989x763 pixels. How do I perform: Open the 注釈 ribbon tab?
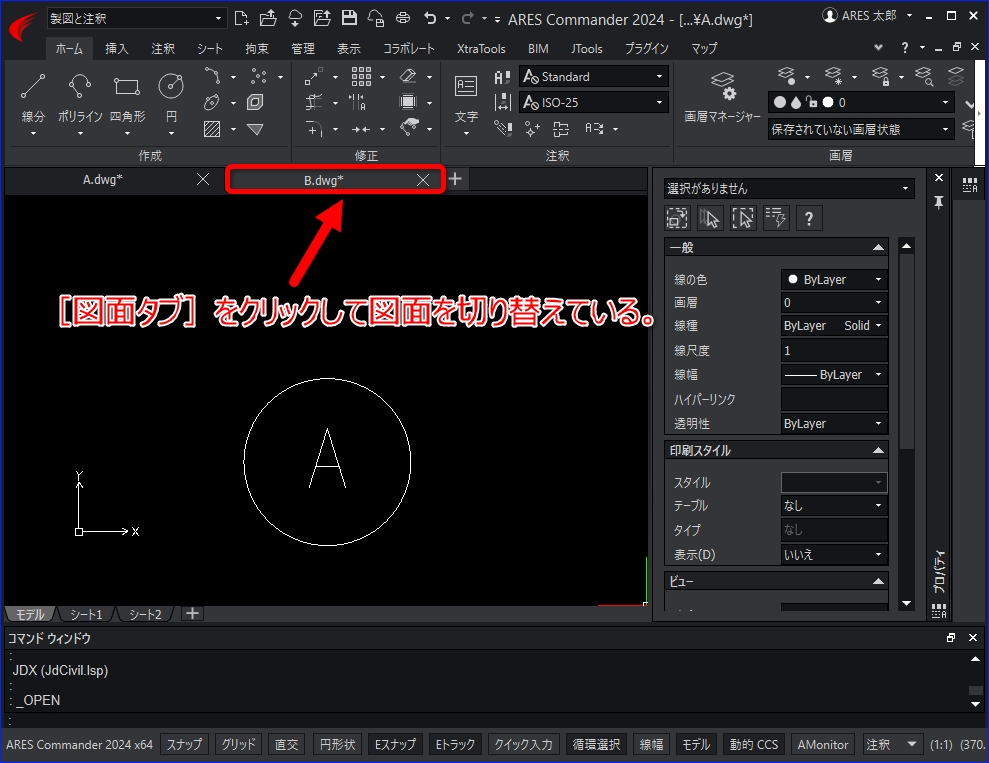click(163, 48)
